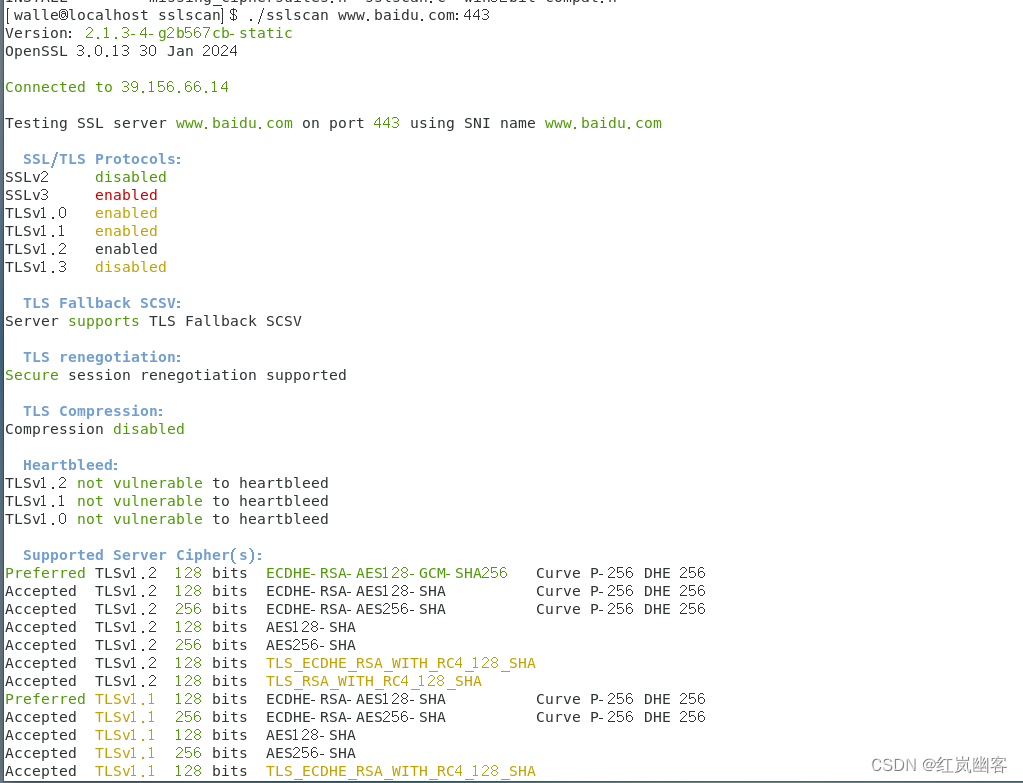Click the SSLv2 disabled entry
The height and width of the screenshot is (783, 1023).
90,177
